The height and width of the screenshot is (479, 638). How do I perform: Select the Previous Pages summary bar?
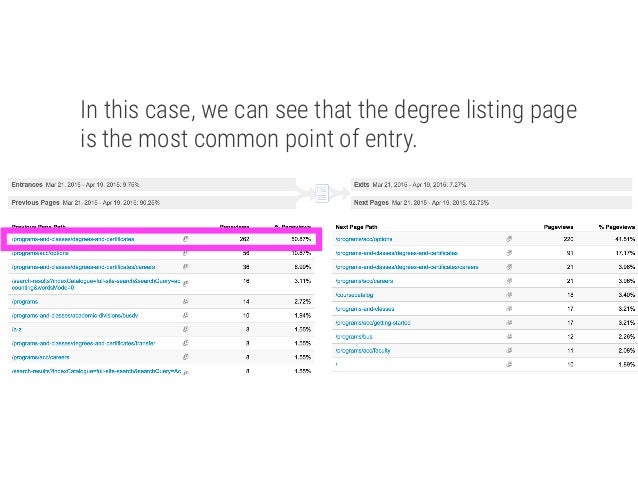152,202
